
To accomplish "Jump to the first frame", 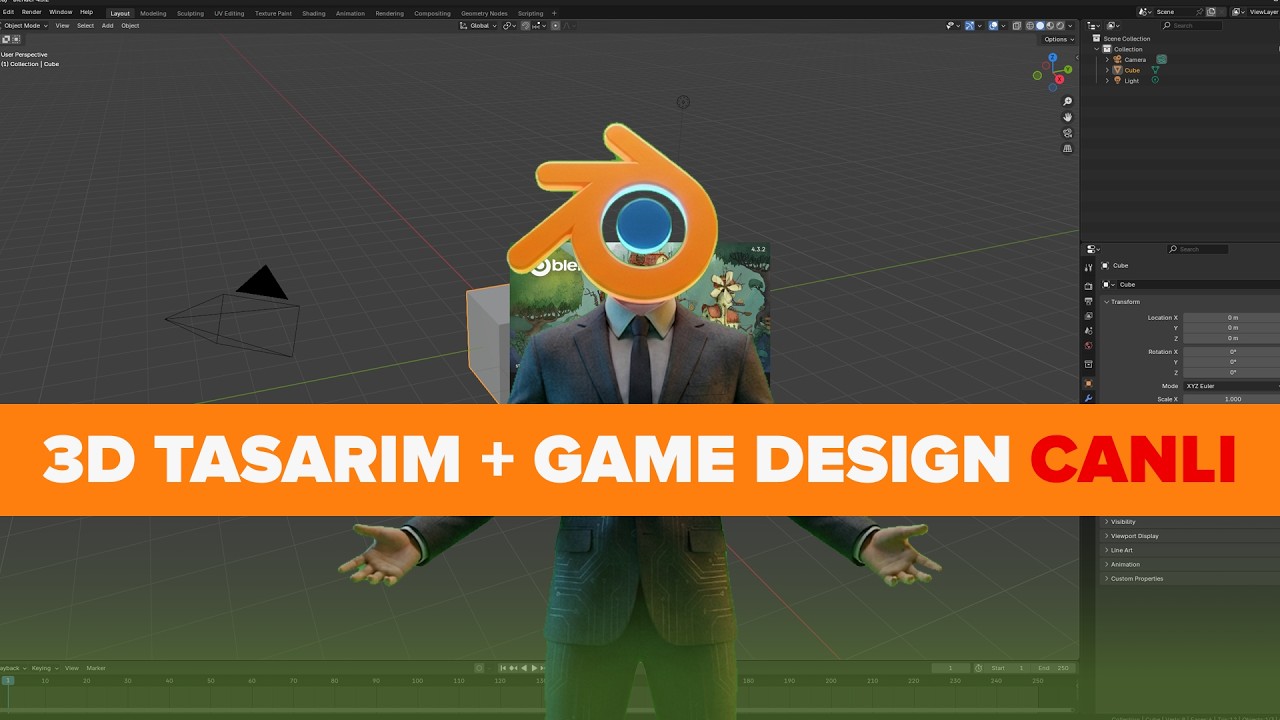I will [503, 668].
